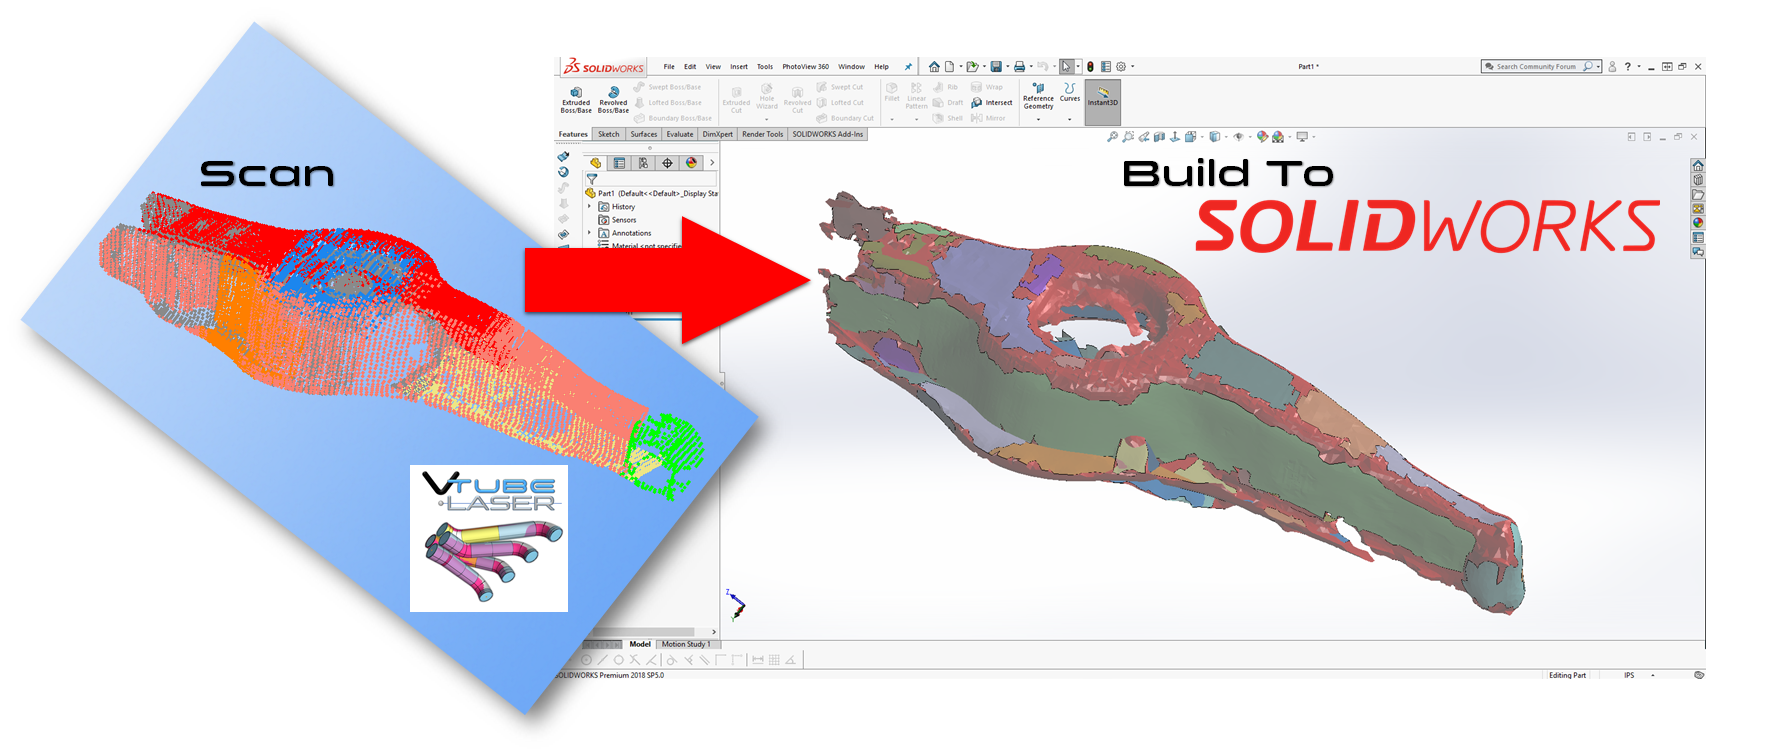Expand the History tree node
This screenshot has height=756, width=1787.
tap(589, 207)
